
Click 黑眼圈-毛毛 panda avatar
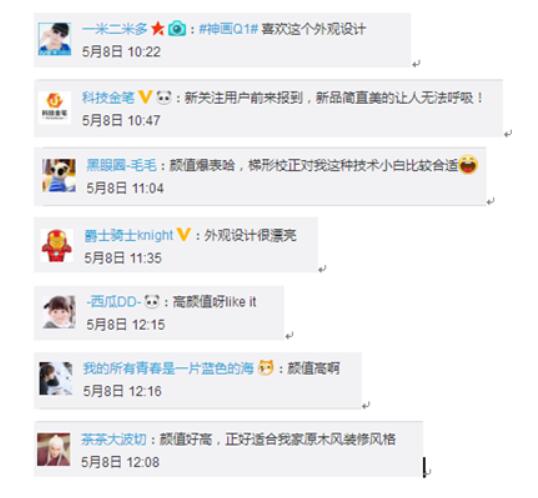[x=59, y=175]
